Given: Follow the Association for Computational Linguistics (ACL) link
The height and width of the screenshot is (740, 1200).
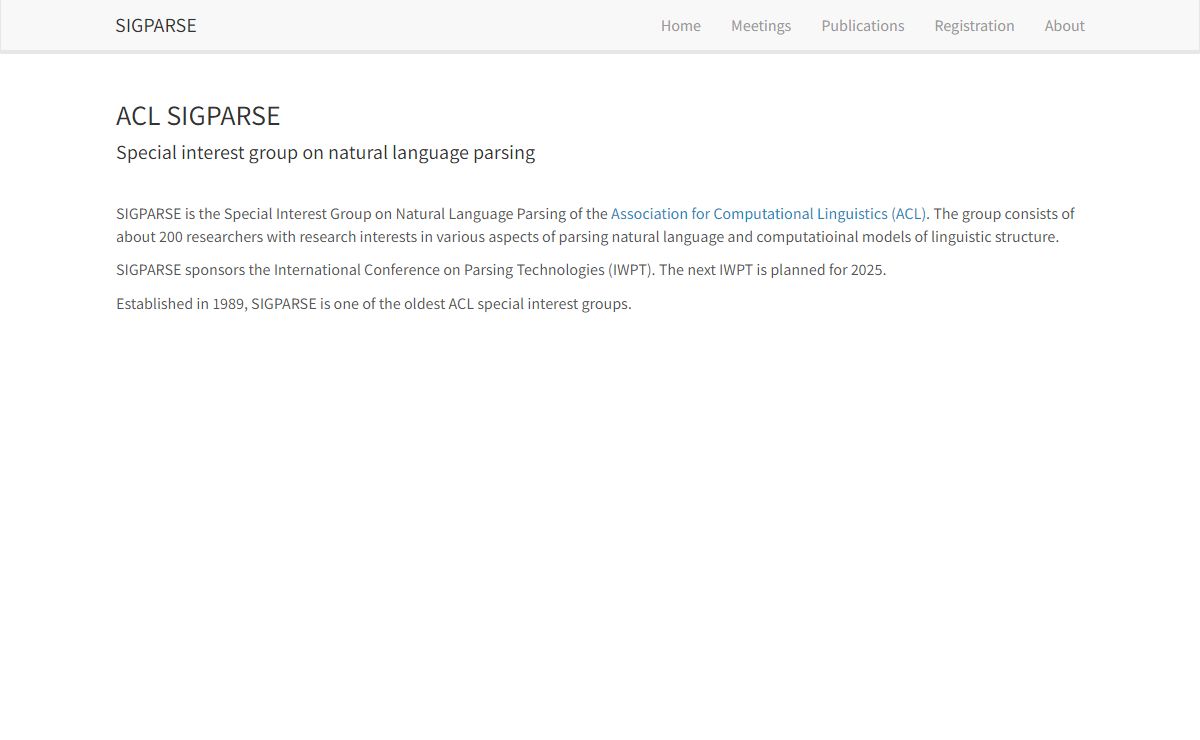Looking at the screenshot, I should pos(769,214).
